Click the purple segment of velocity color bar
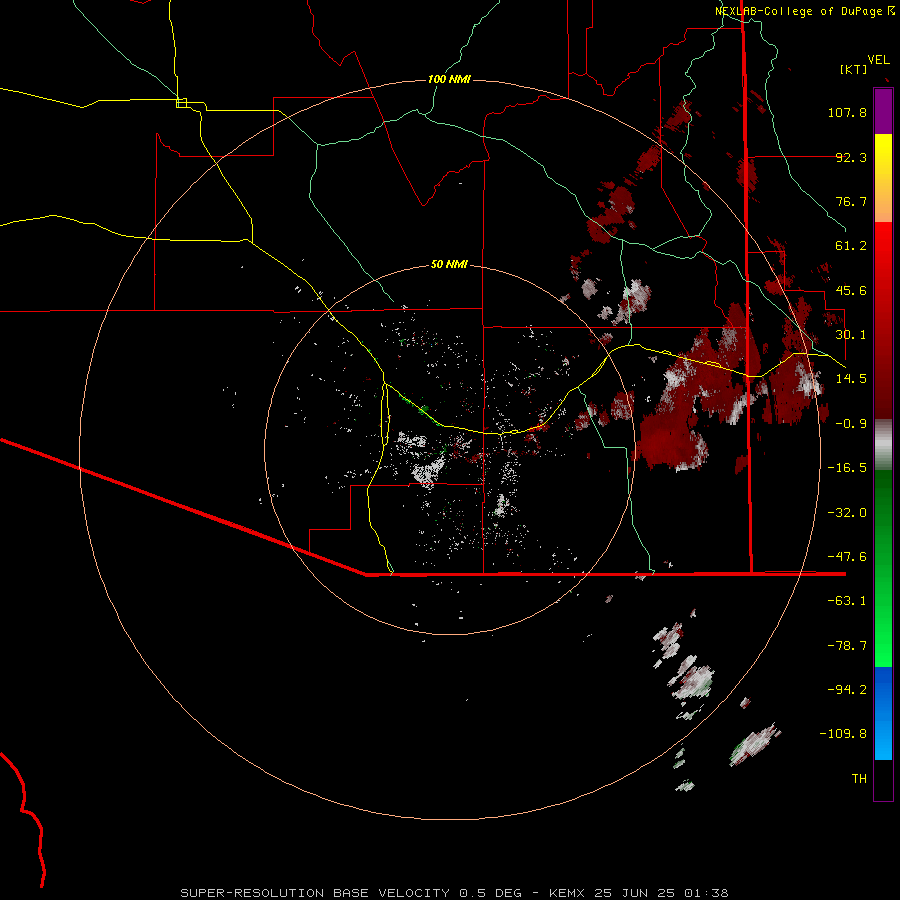The height and width of the screenshot is (900, 900). point(883,112)
